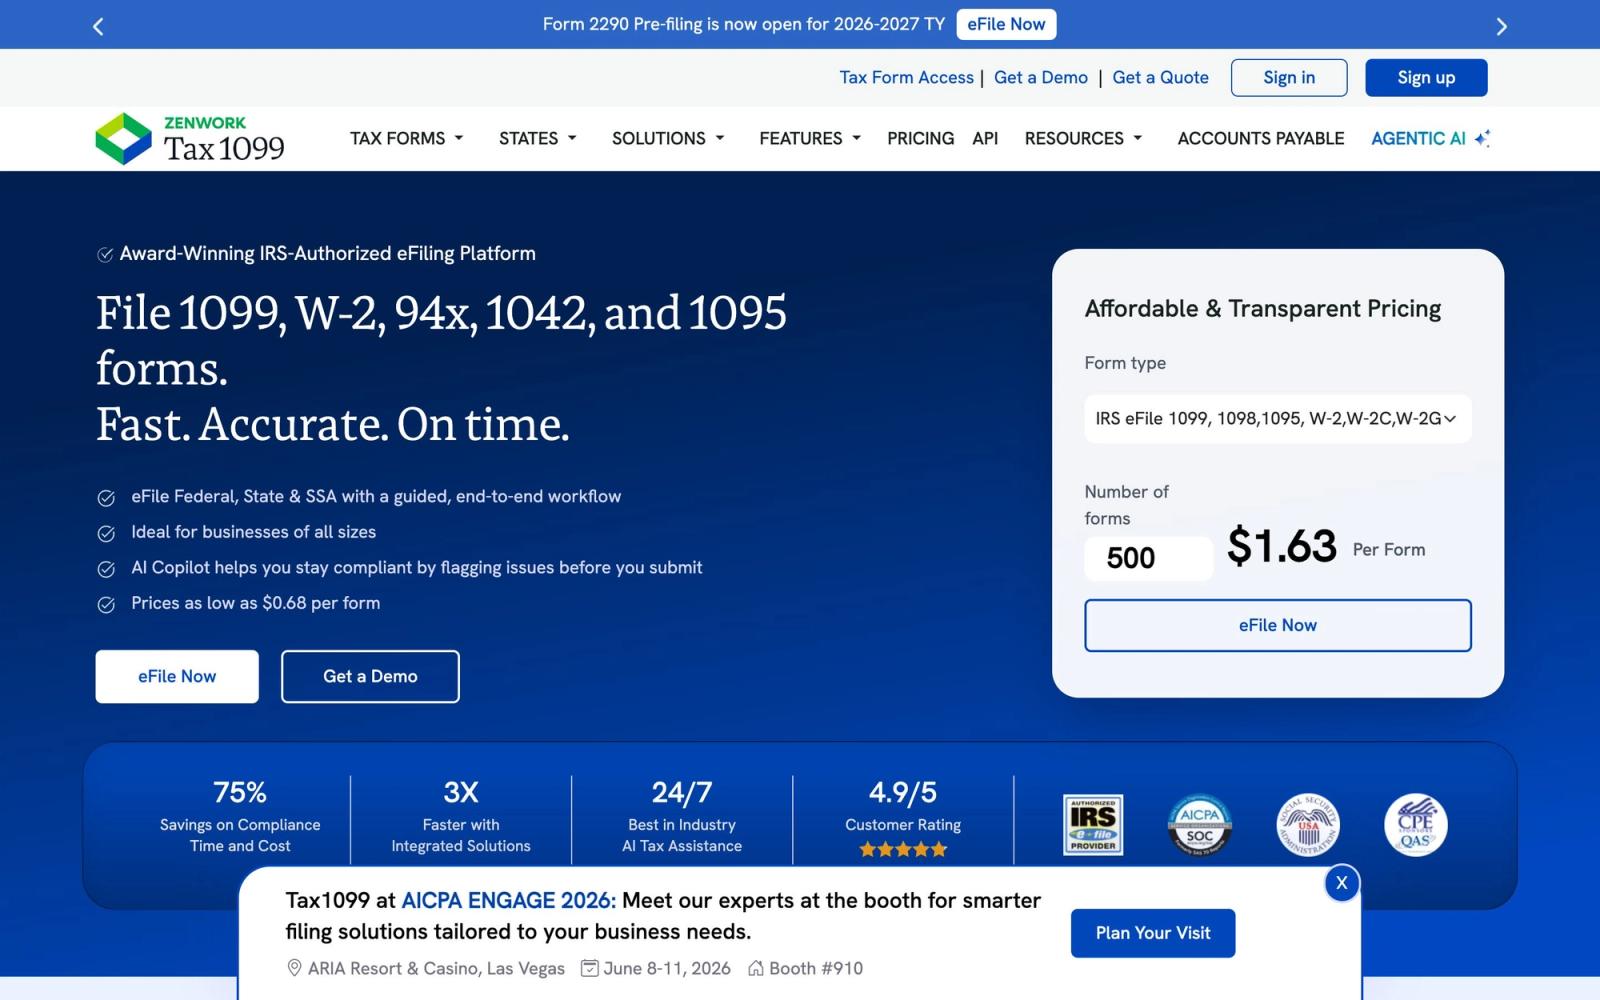The image size is (1600, 1000).
Task: Click the Sign in button
Action: 1289,78
